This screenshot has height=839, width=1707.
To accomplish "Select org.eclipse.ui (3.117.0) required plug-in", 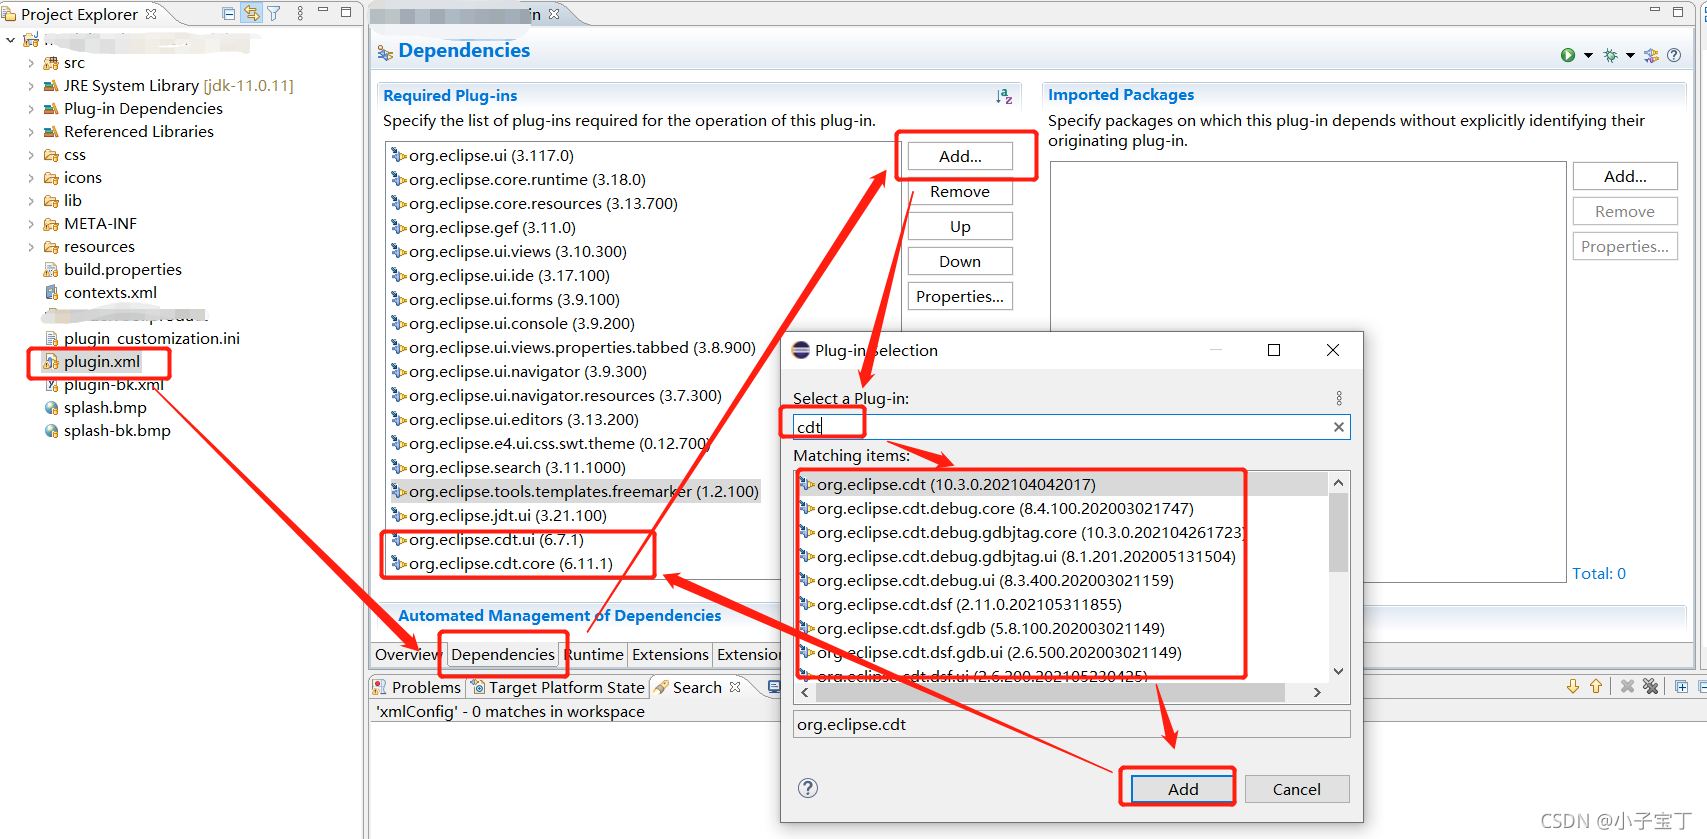I will (x=482, y=156).
